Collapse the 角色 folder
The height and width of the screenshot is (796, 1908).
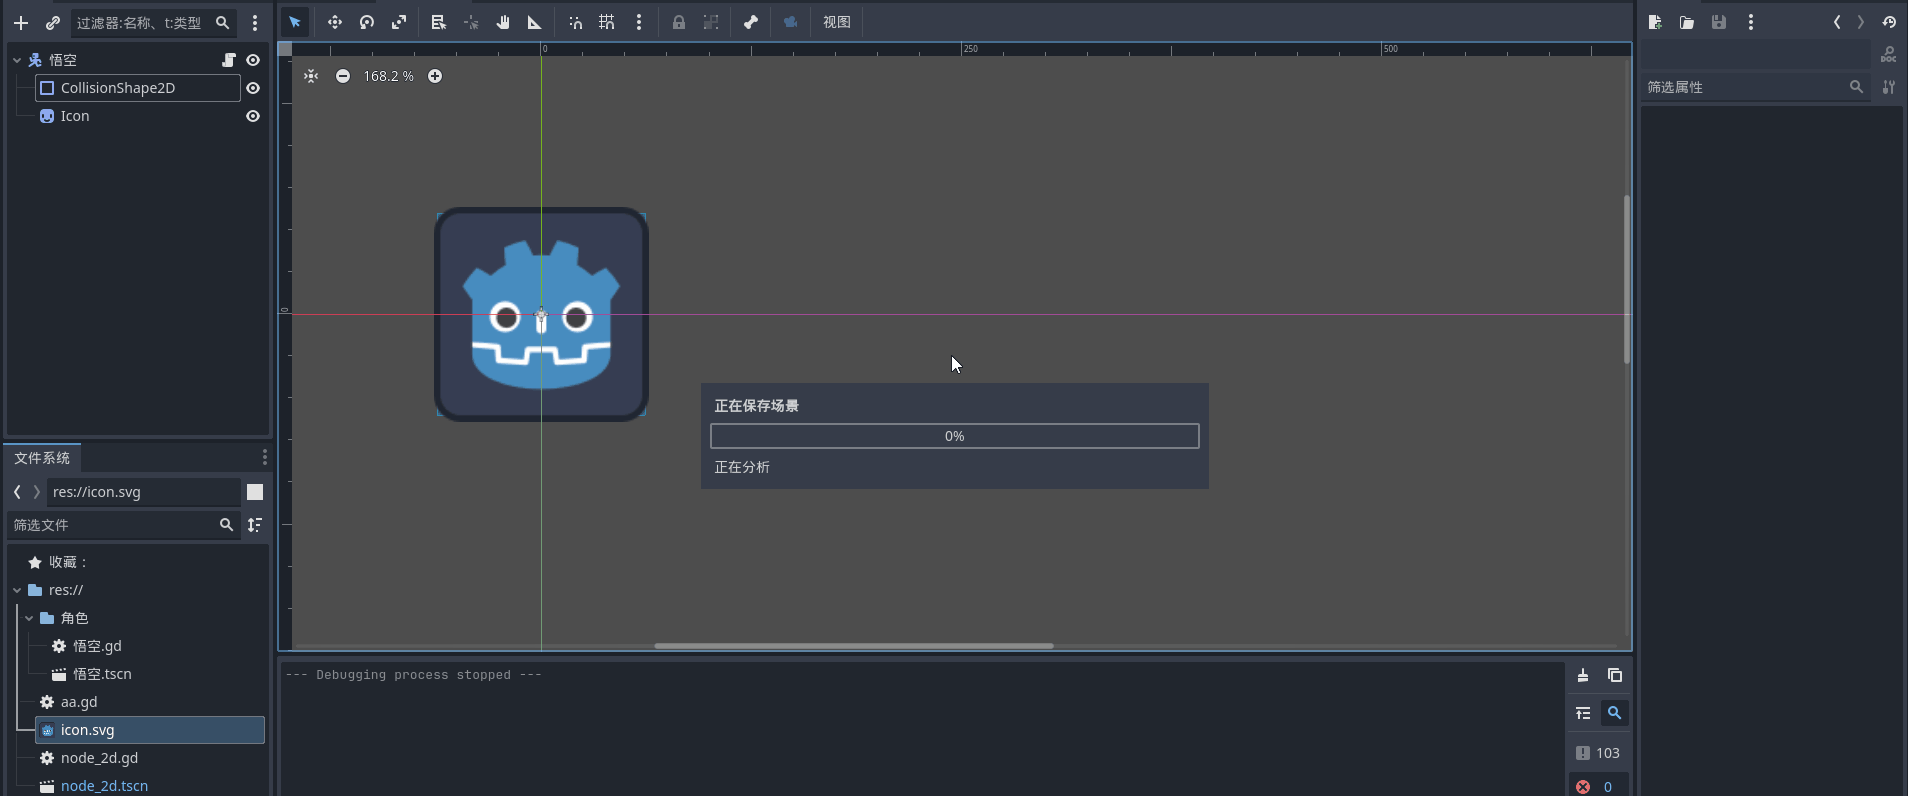click(x=29, y=618)
